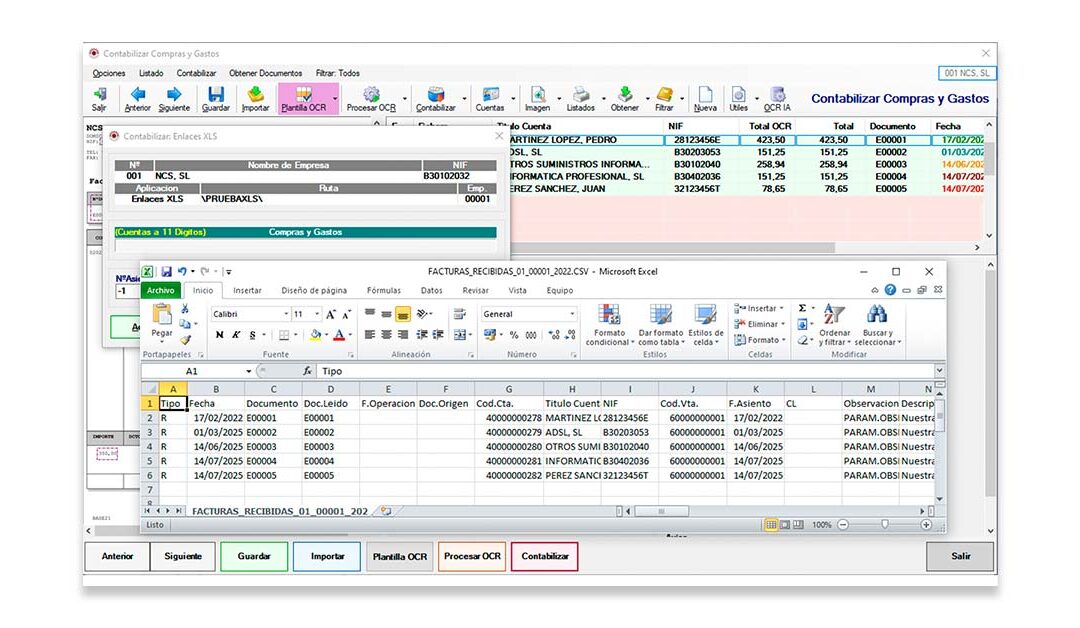Click the Listados printer icon
This screenshot has width=1080, height=628.
(x=581, y=98)
